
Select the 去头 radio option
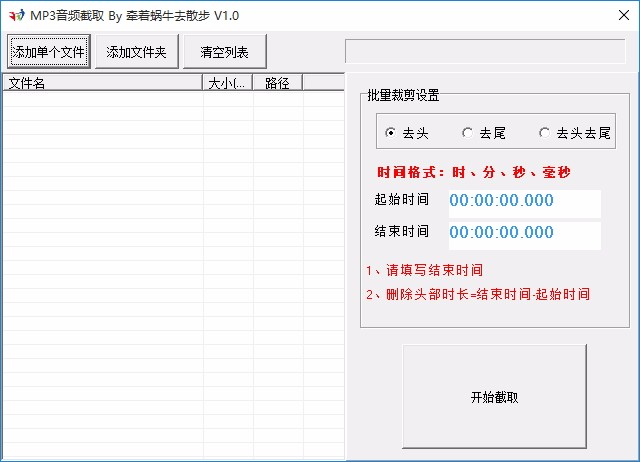click(407, 133)
